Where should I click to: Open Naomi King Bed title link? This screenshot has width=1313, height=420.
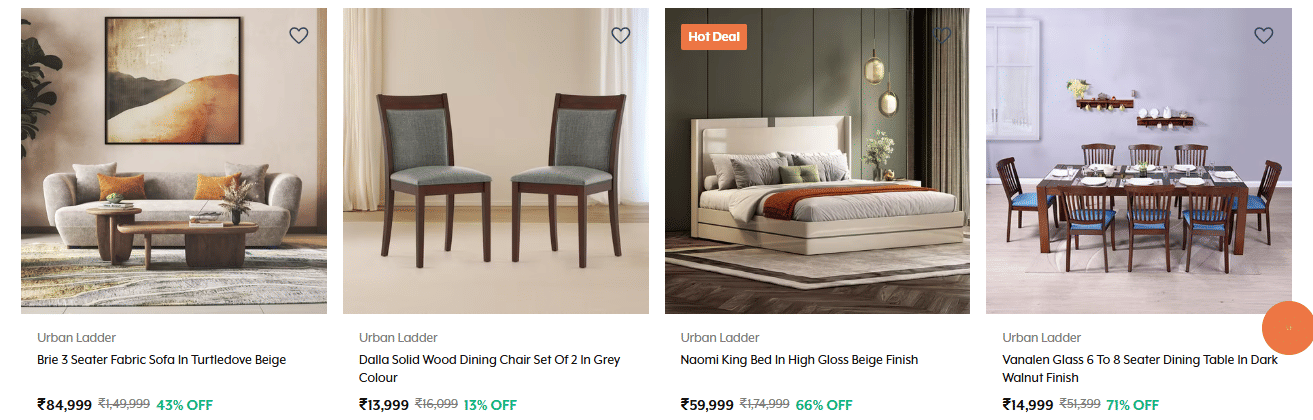click(799, 360)
